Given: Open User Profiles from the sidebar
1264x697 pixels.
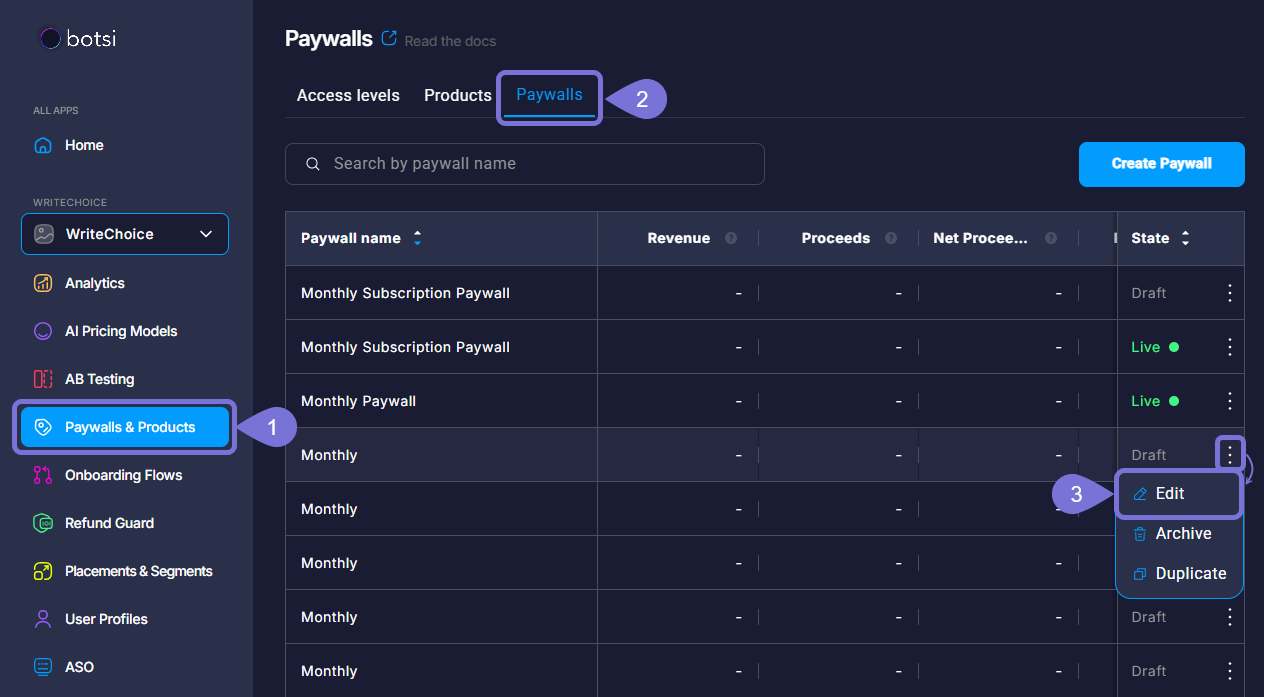Looking at the screenshot, I should (105, 619).
